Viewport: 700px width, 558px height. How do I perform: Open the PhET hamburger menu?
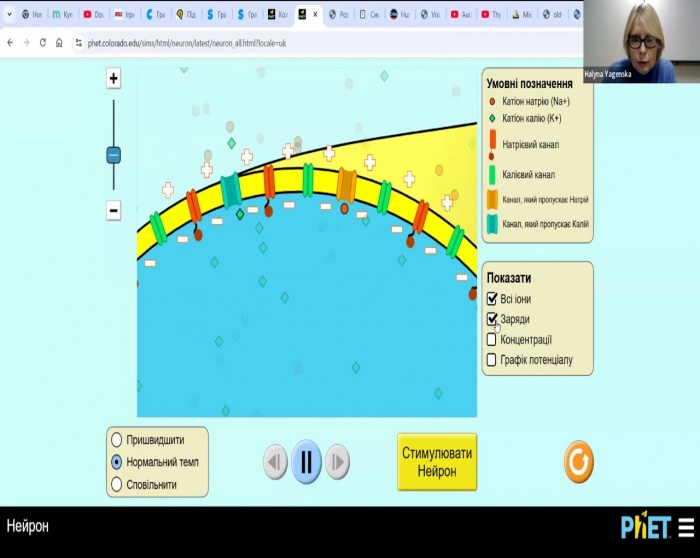pyautogui.click(x=687, y=526)
